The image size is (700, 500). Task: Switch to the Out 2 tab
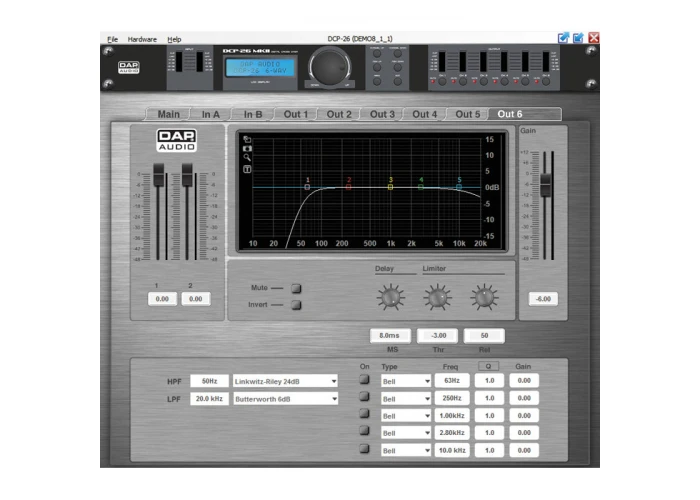click(339, 114)
